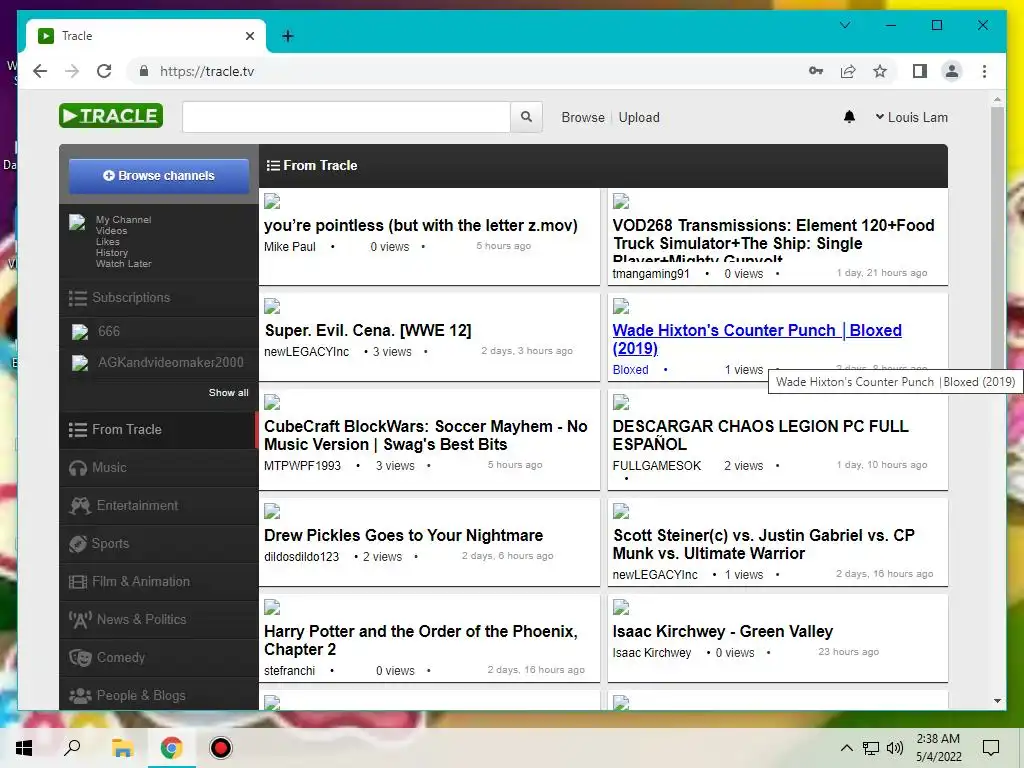This screenshot has width=1024, height=768.
Task: Open the Comedy category
Action: pyautogui.click(x=159, y=657)
